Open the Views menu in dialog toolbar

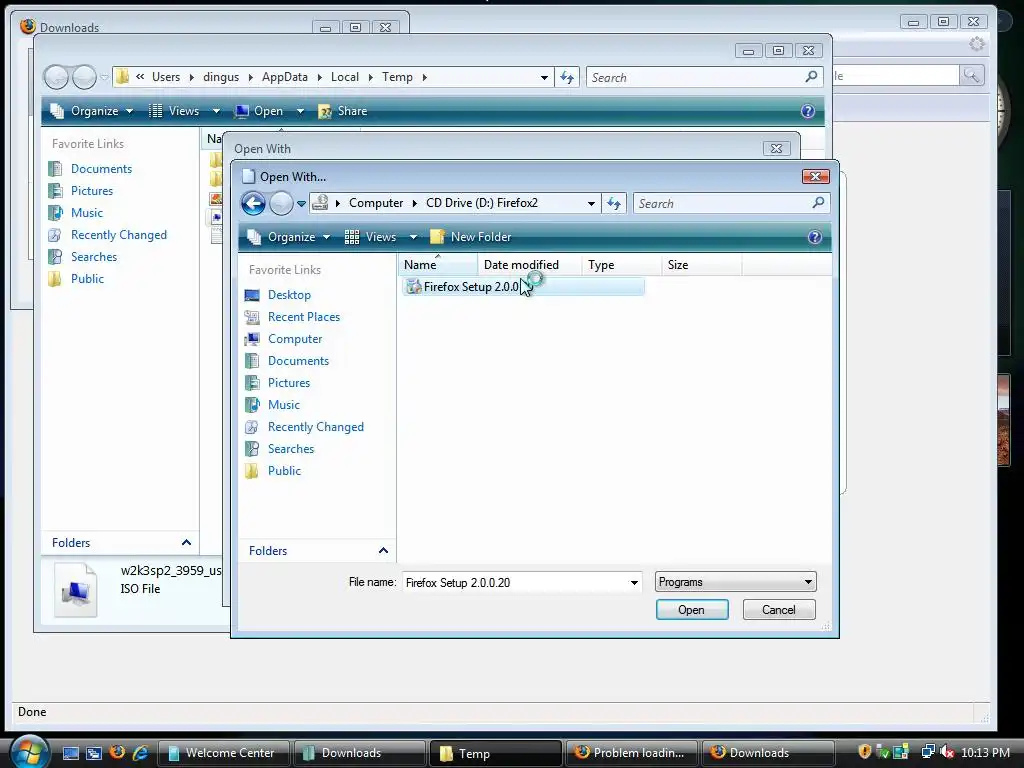371,237
